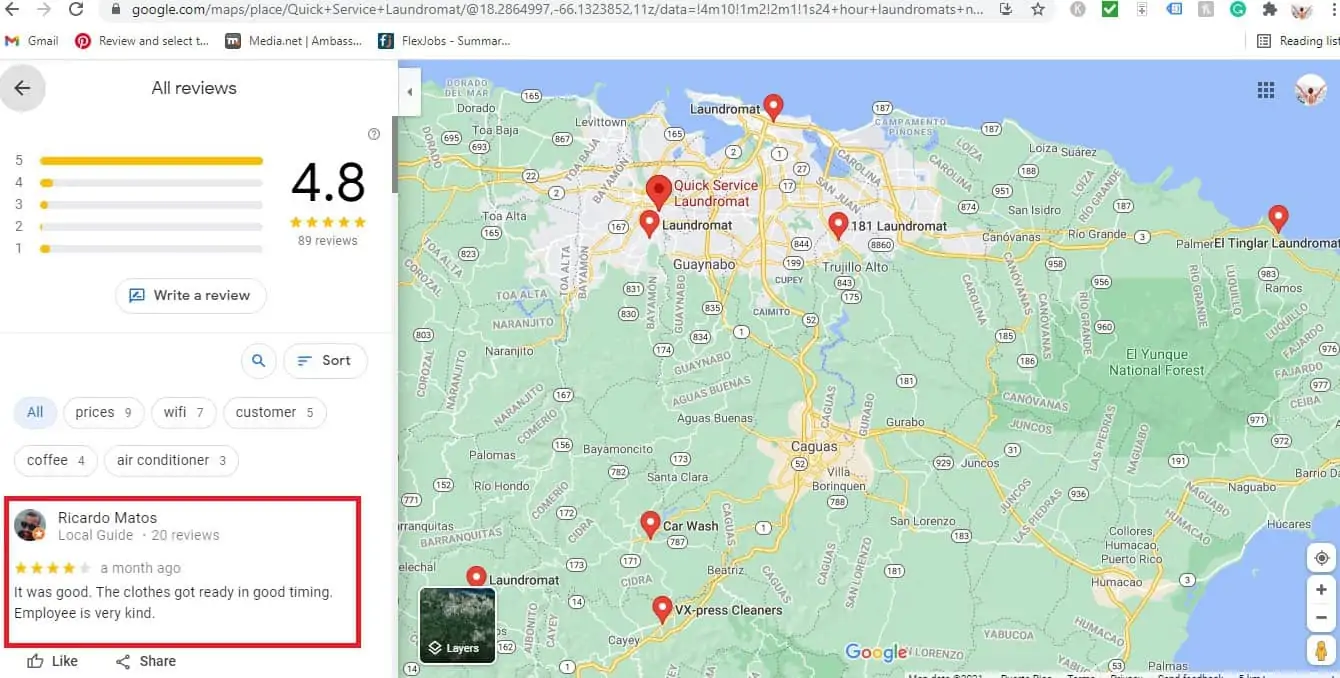Image resolution: width=1340 pixels, height=678 pixels.
Task: Click the Street View pegman
Action: (1322, 651)
